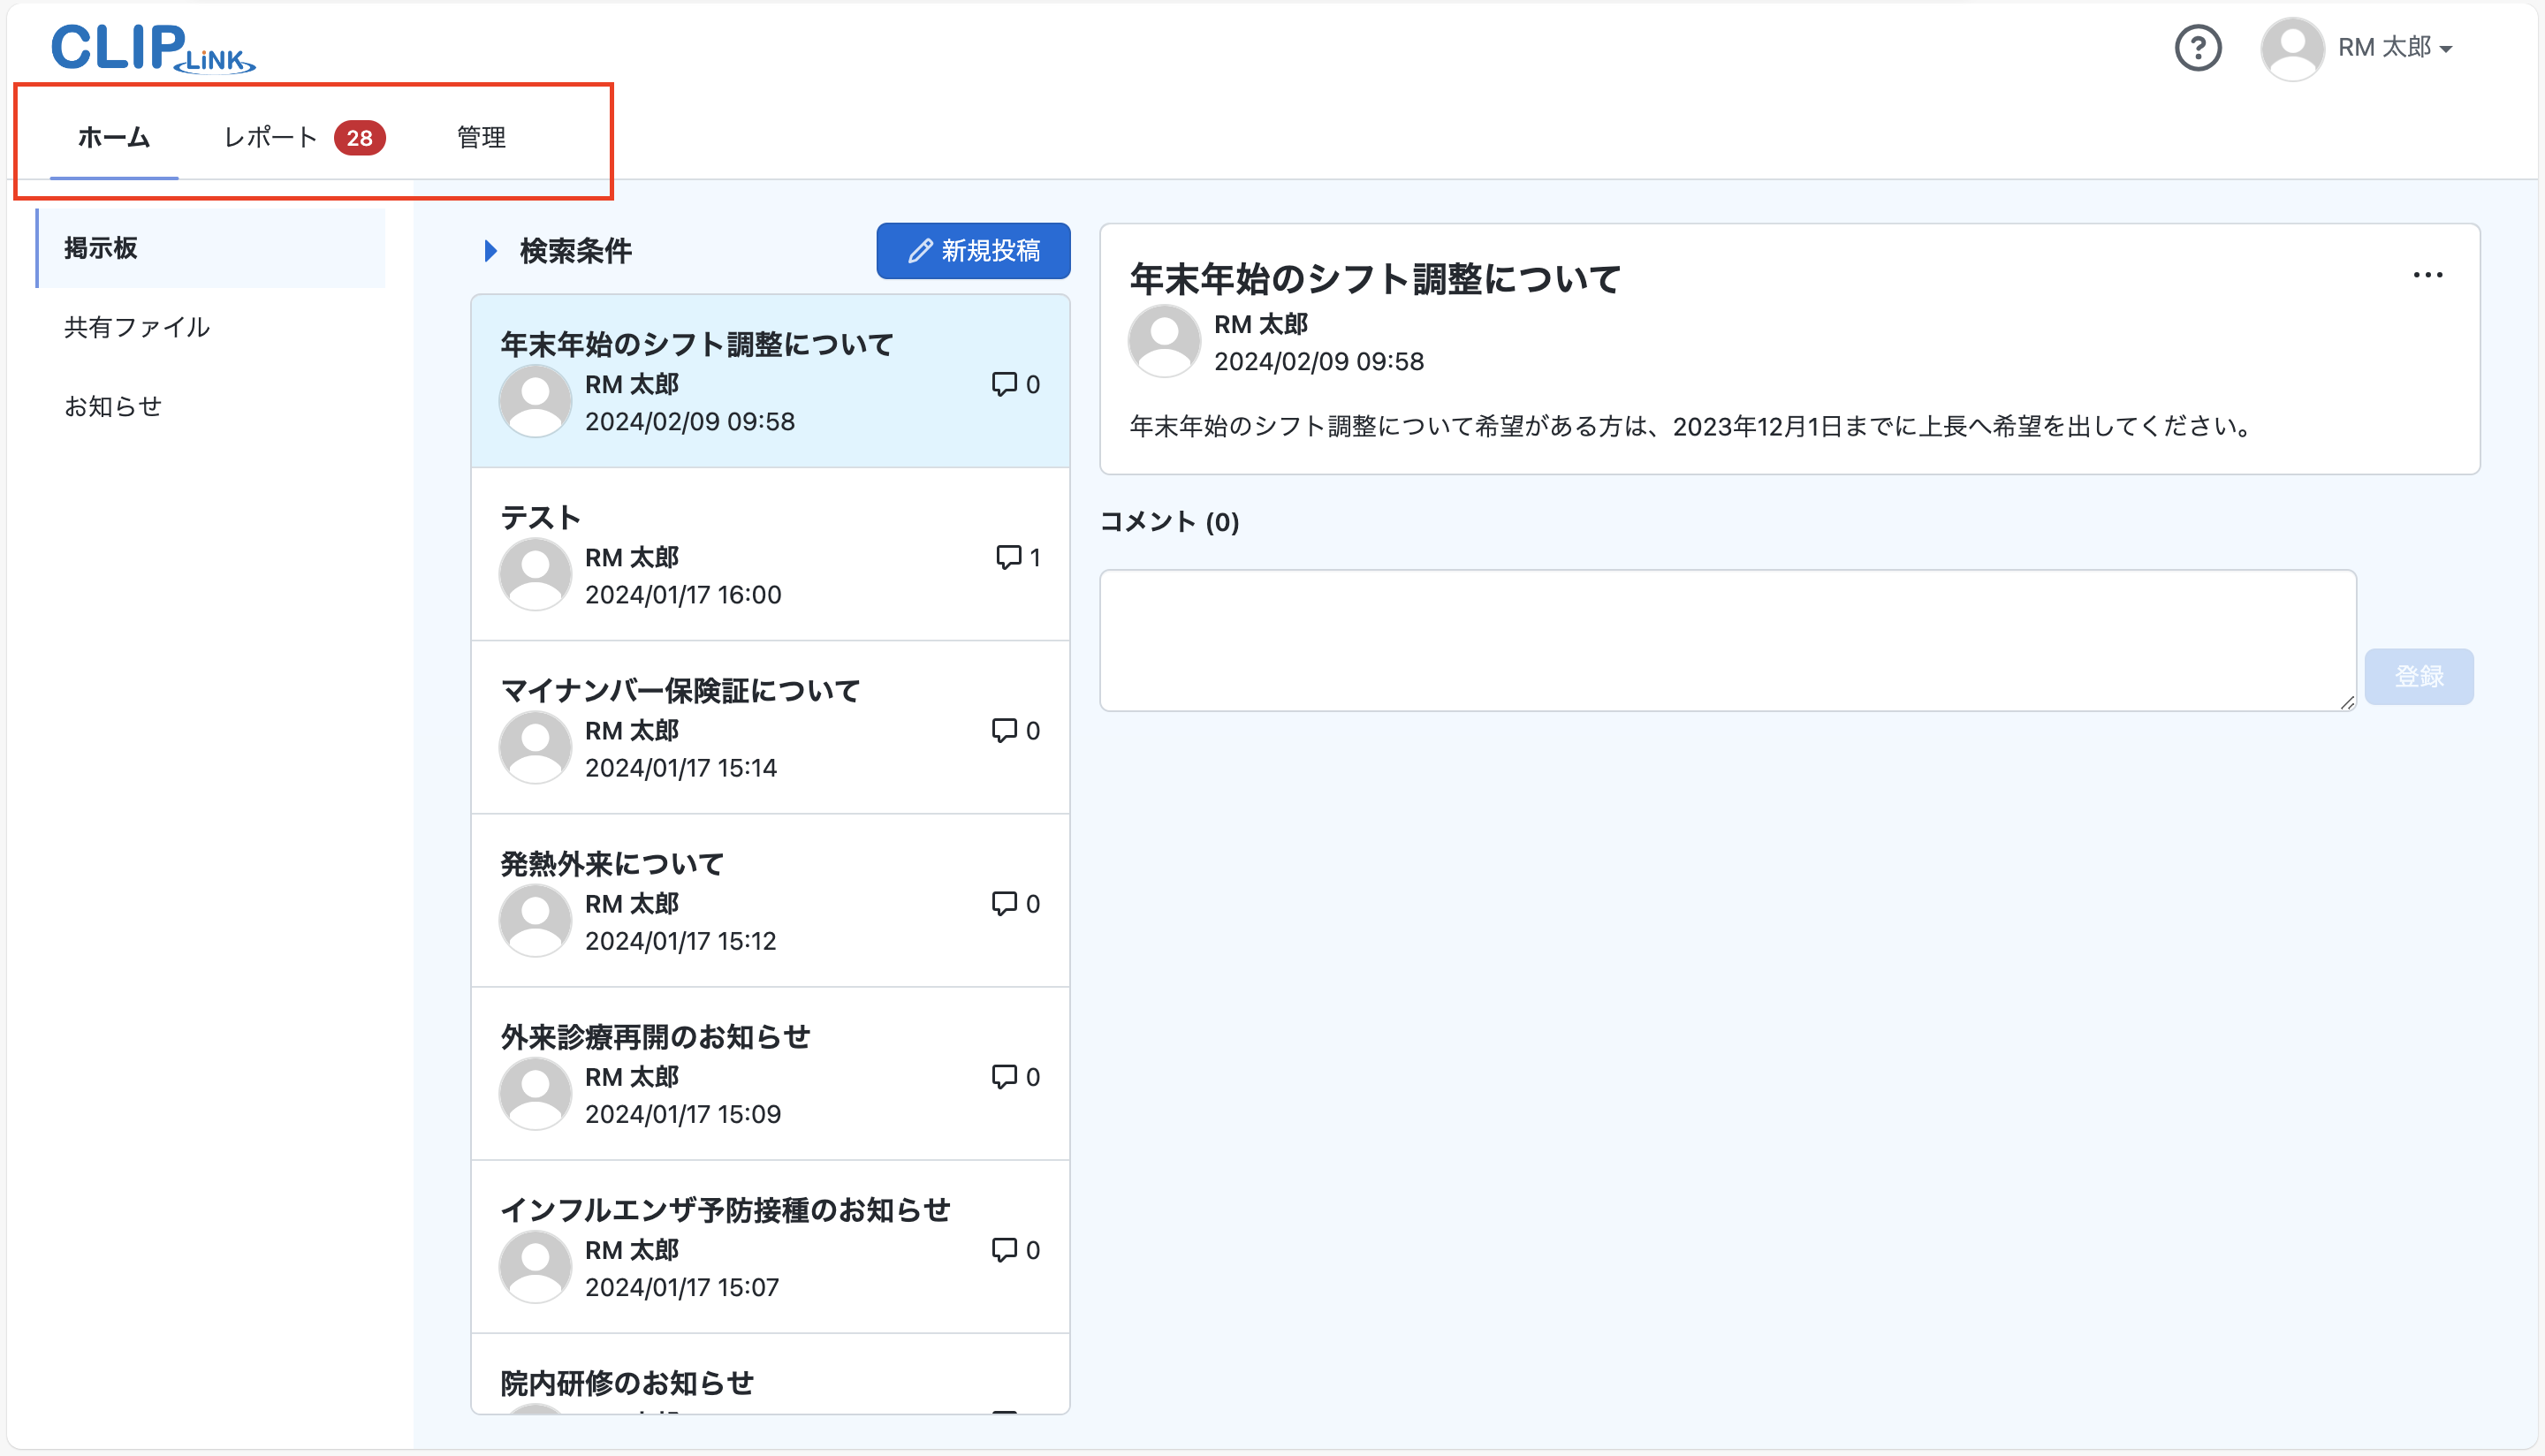
Task: Click comment icon on テスト post
Action: coord(1007,557)
